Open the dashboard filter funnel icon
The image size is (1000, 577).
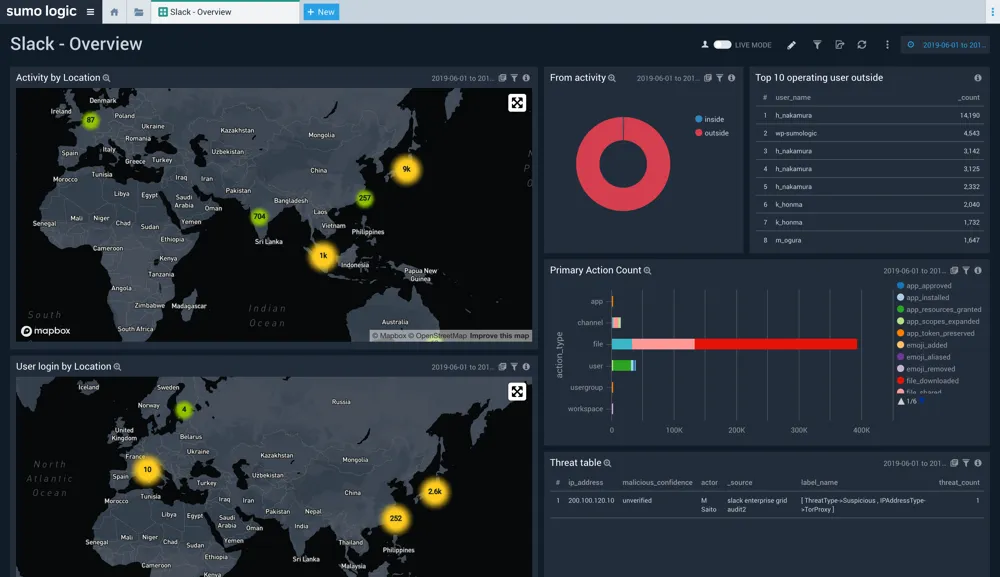pyautogui.click(x=816, y=45)
